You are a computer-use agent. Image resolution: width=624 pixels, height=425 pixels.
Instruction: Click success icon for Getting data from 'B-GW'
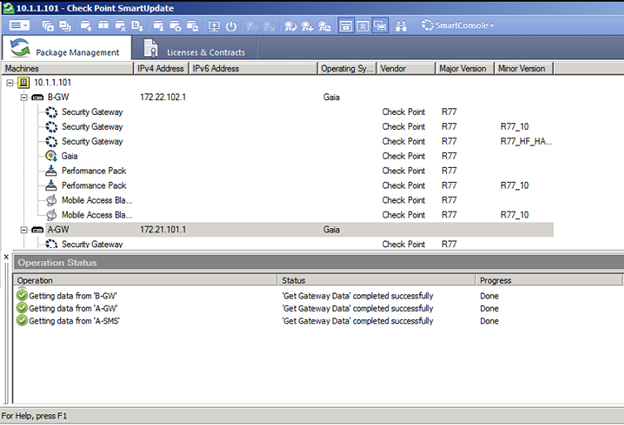pyautogui.click(x=22, y=295)
